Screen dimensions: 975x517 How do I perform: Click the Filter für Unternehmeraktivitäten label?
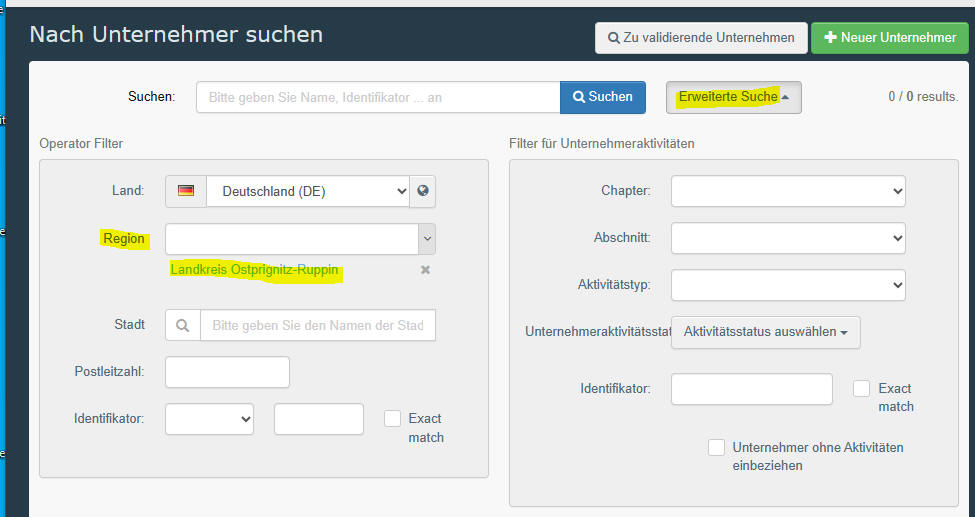(601, 144)
